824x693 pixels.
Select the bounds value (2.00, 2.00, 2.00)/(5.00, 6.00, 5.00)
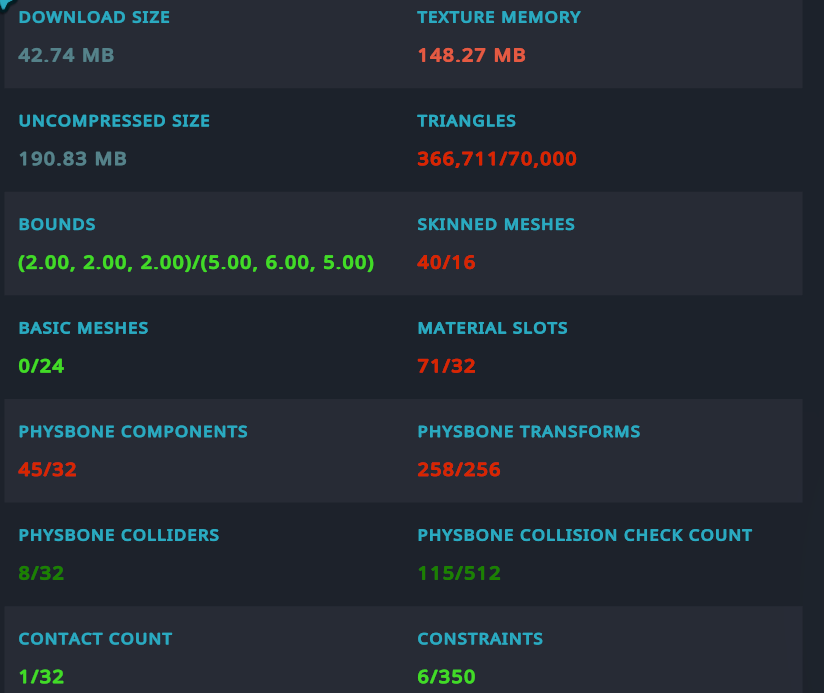coord(196,262)
